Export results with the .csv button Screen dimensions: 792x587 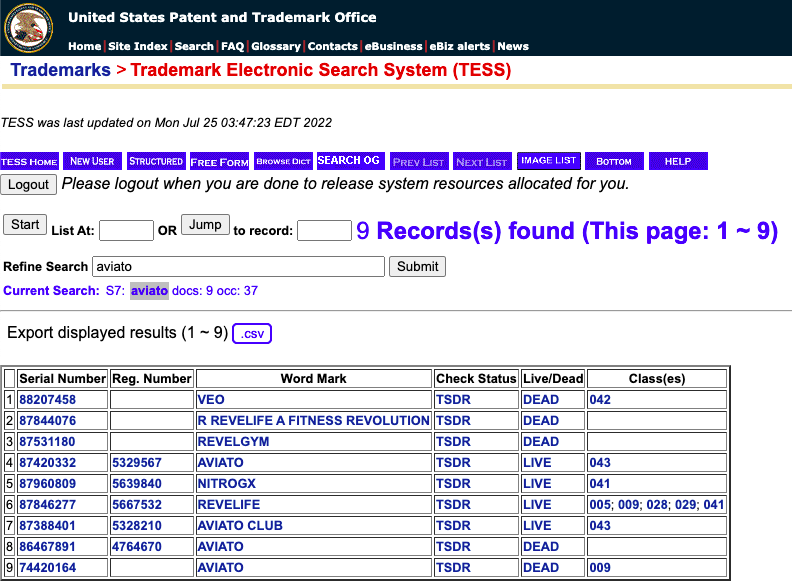(252, 333)
